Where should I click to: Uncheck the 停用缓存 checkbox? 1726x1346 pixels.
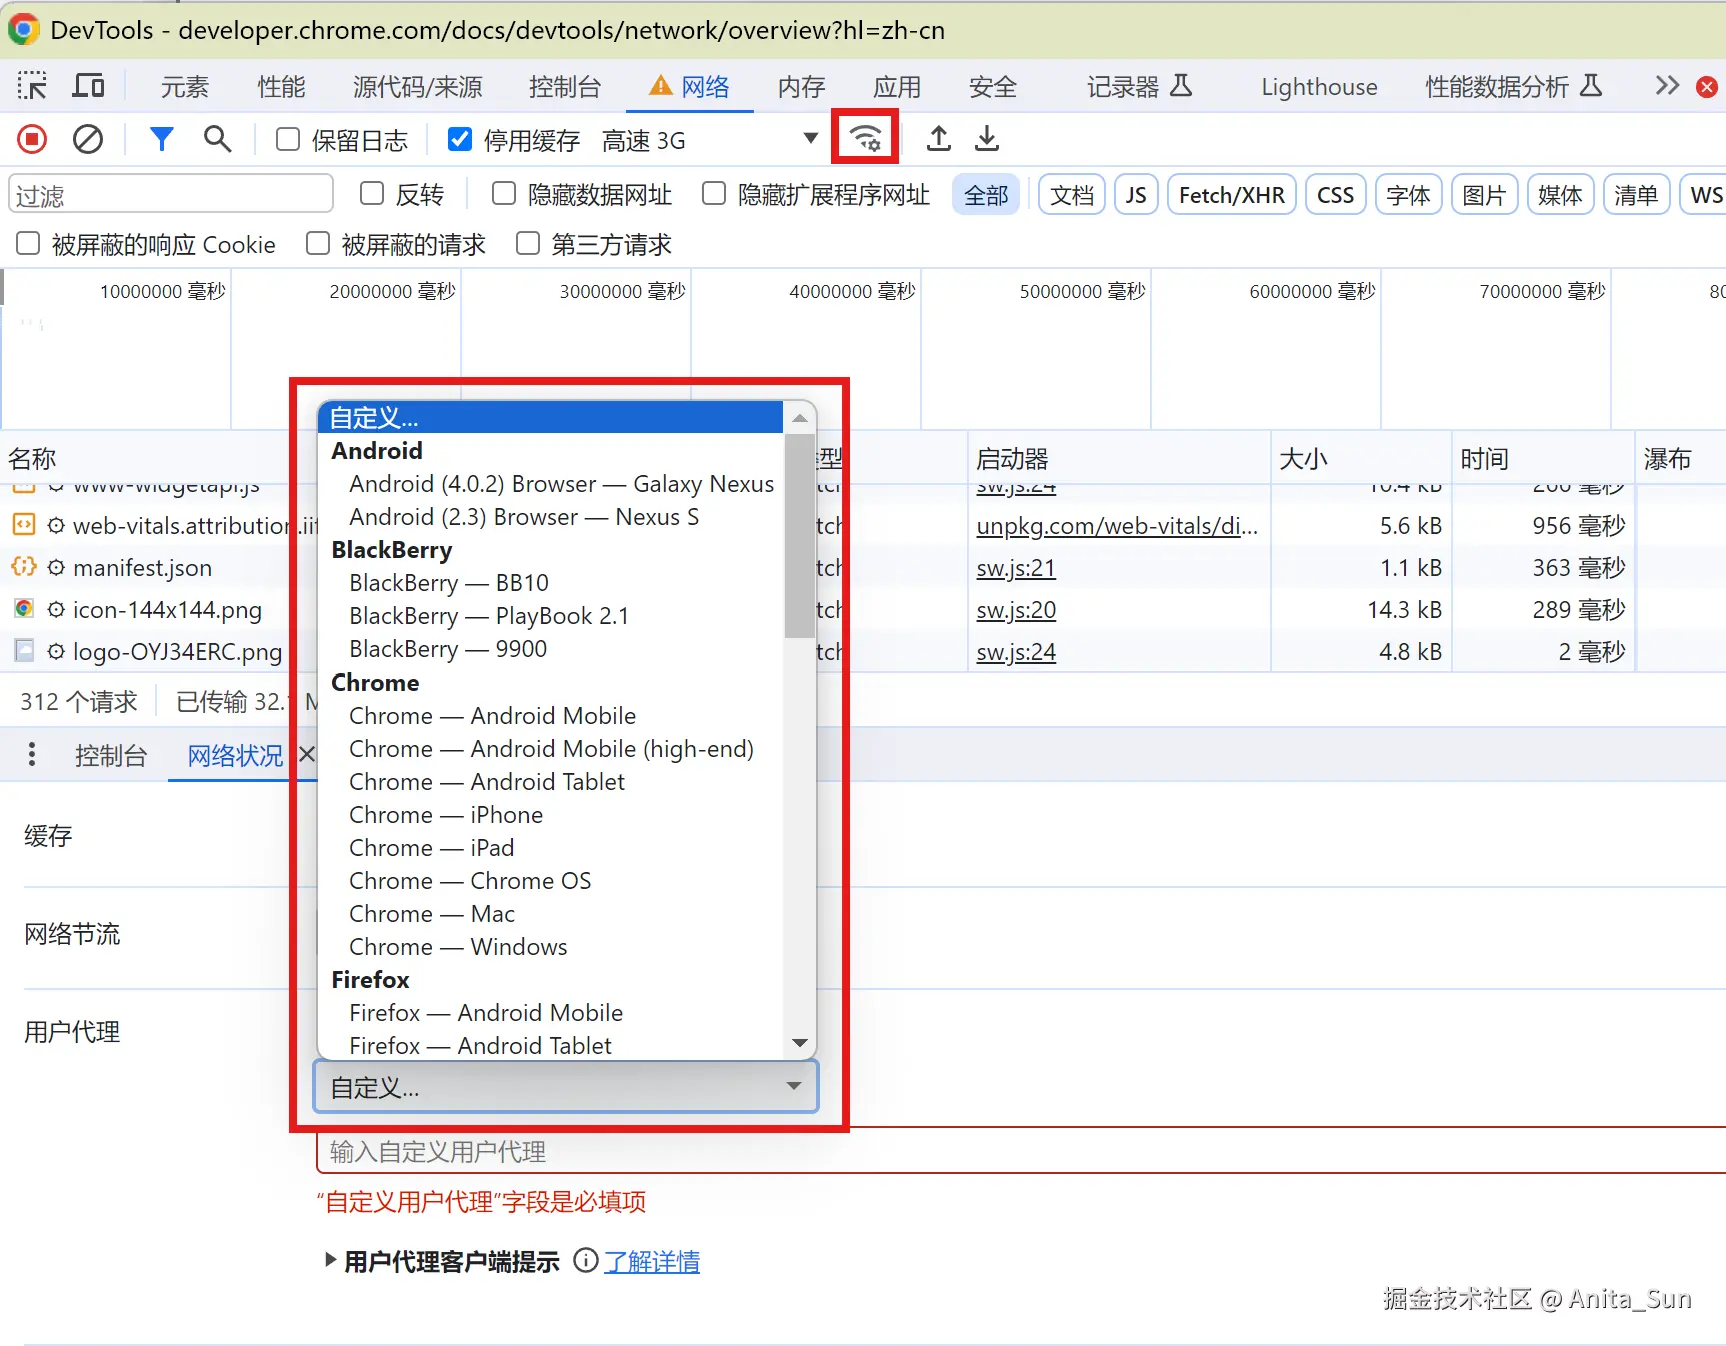click(x=460, y=139)
